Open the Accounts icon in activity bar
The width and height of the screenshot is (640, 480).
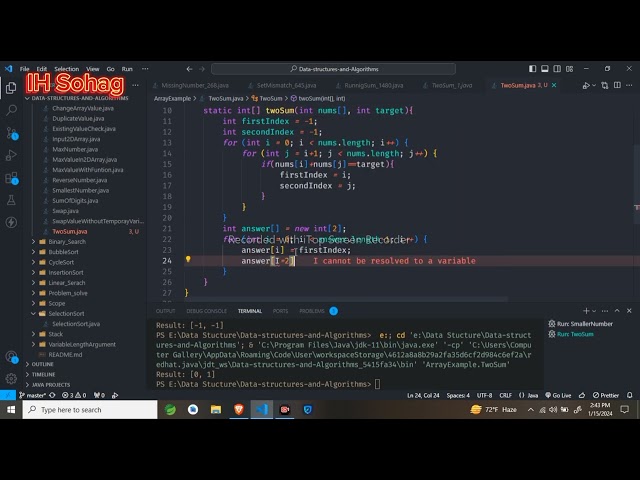11,357
